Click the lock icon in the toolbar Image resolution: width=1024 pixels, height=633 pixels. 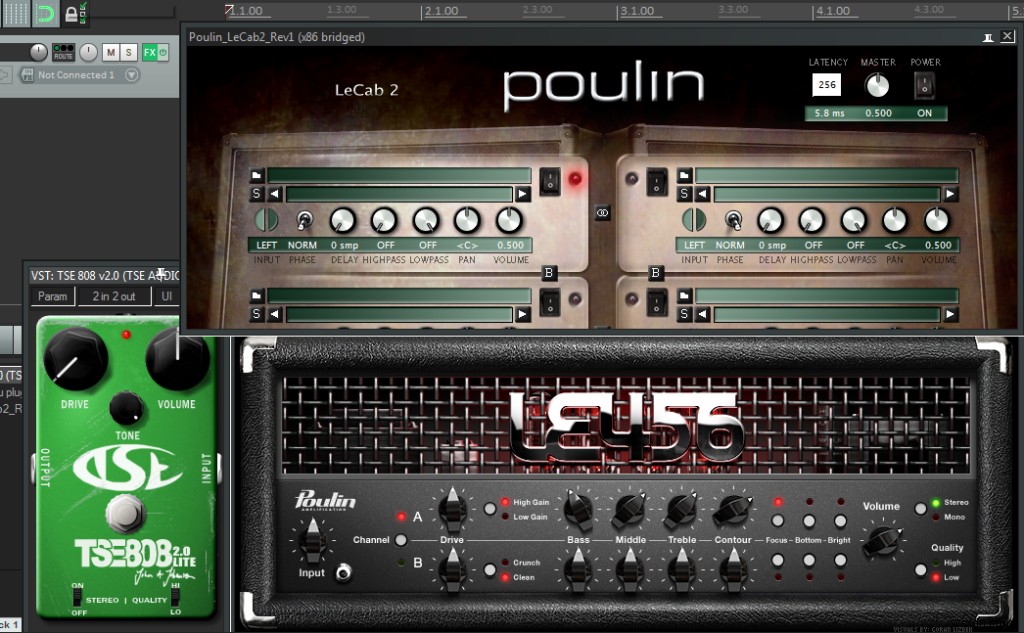pos(71,13)
